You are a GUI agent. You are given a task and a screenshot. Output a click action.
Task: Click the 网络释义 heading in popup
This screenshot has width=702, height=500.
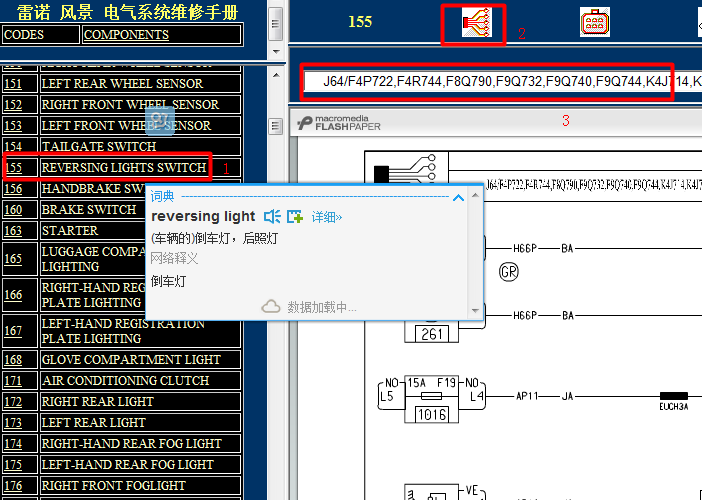[x=174, y=258]
